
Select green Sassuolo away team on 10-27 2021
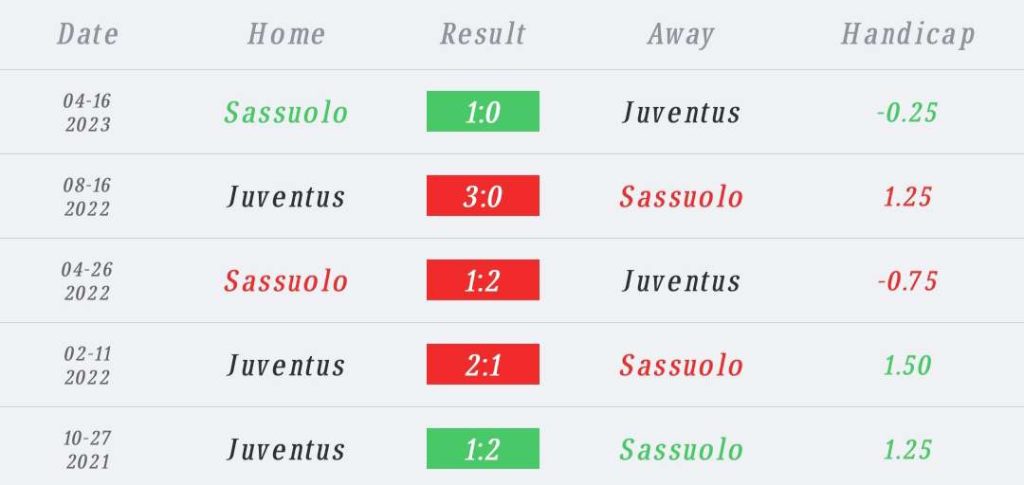pyautogui.click(x=681, y=449)
